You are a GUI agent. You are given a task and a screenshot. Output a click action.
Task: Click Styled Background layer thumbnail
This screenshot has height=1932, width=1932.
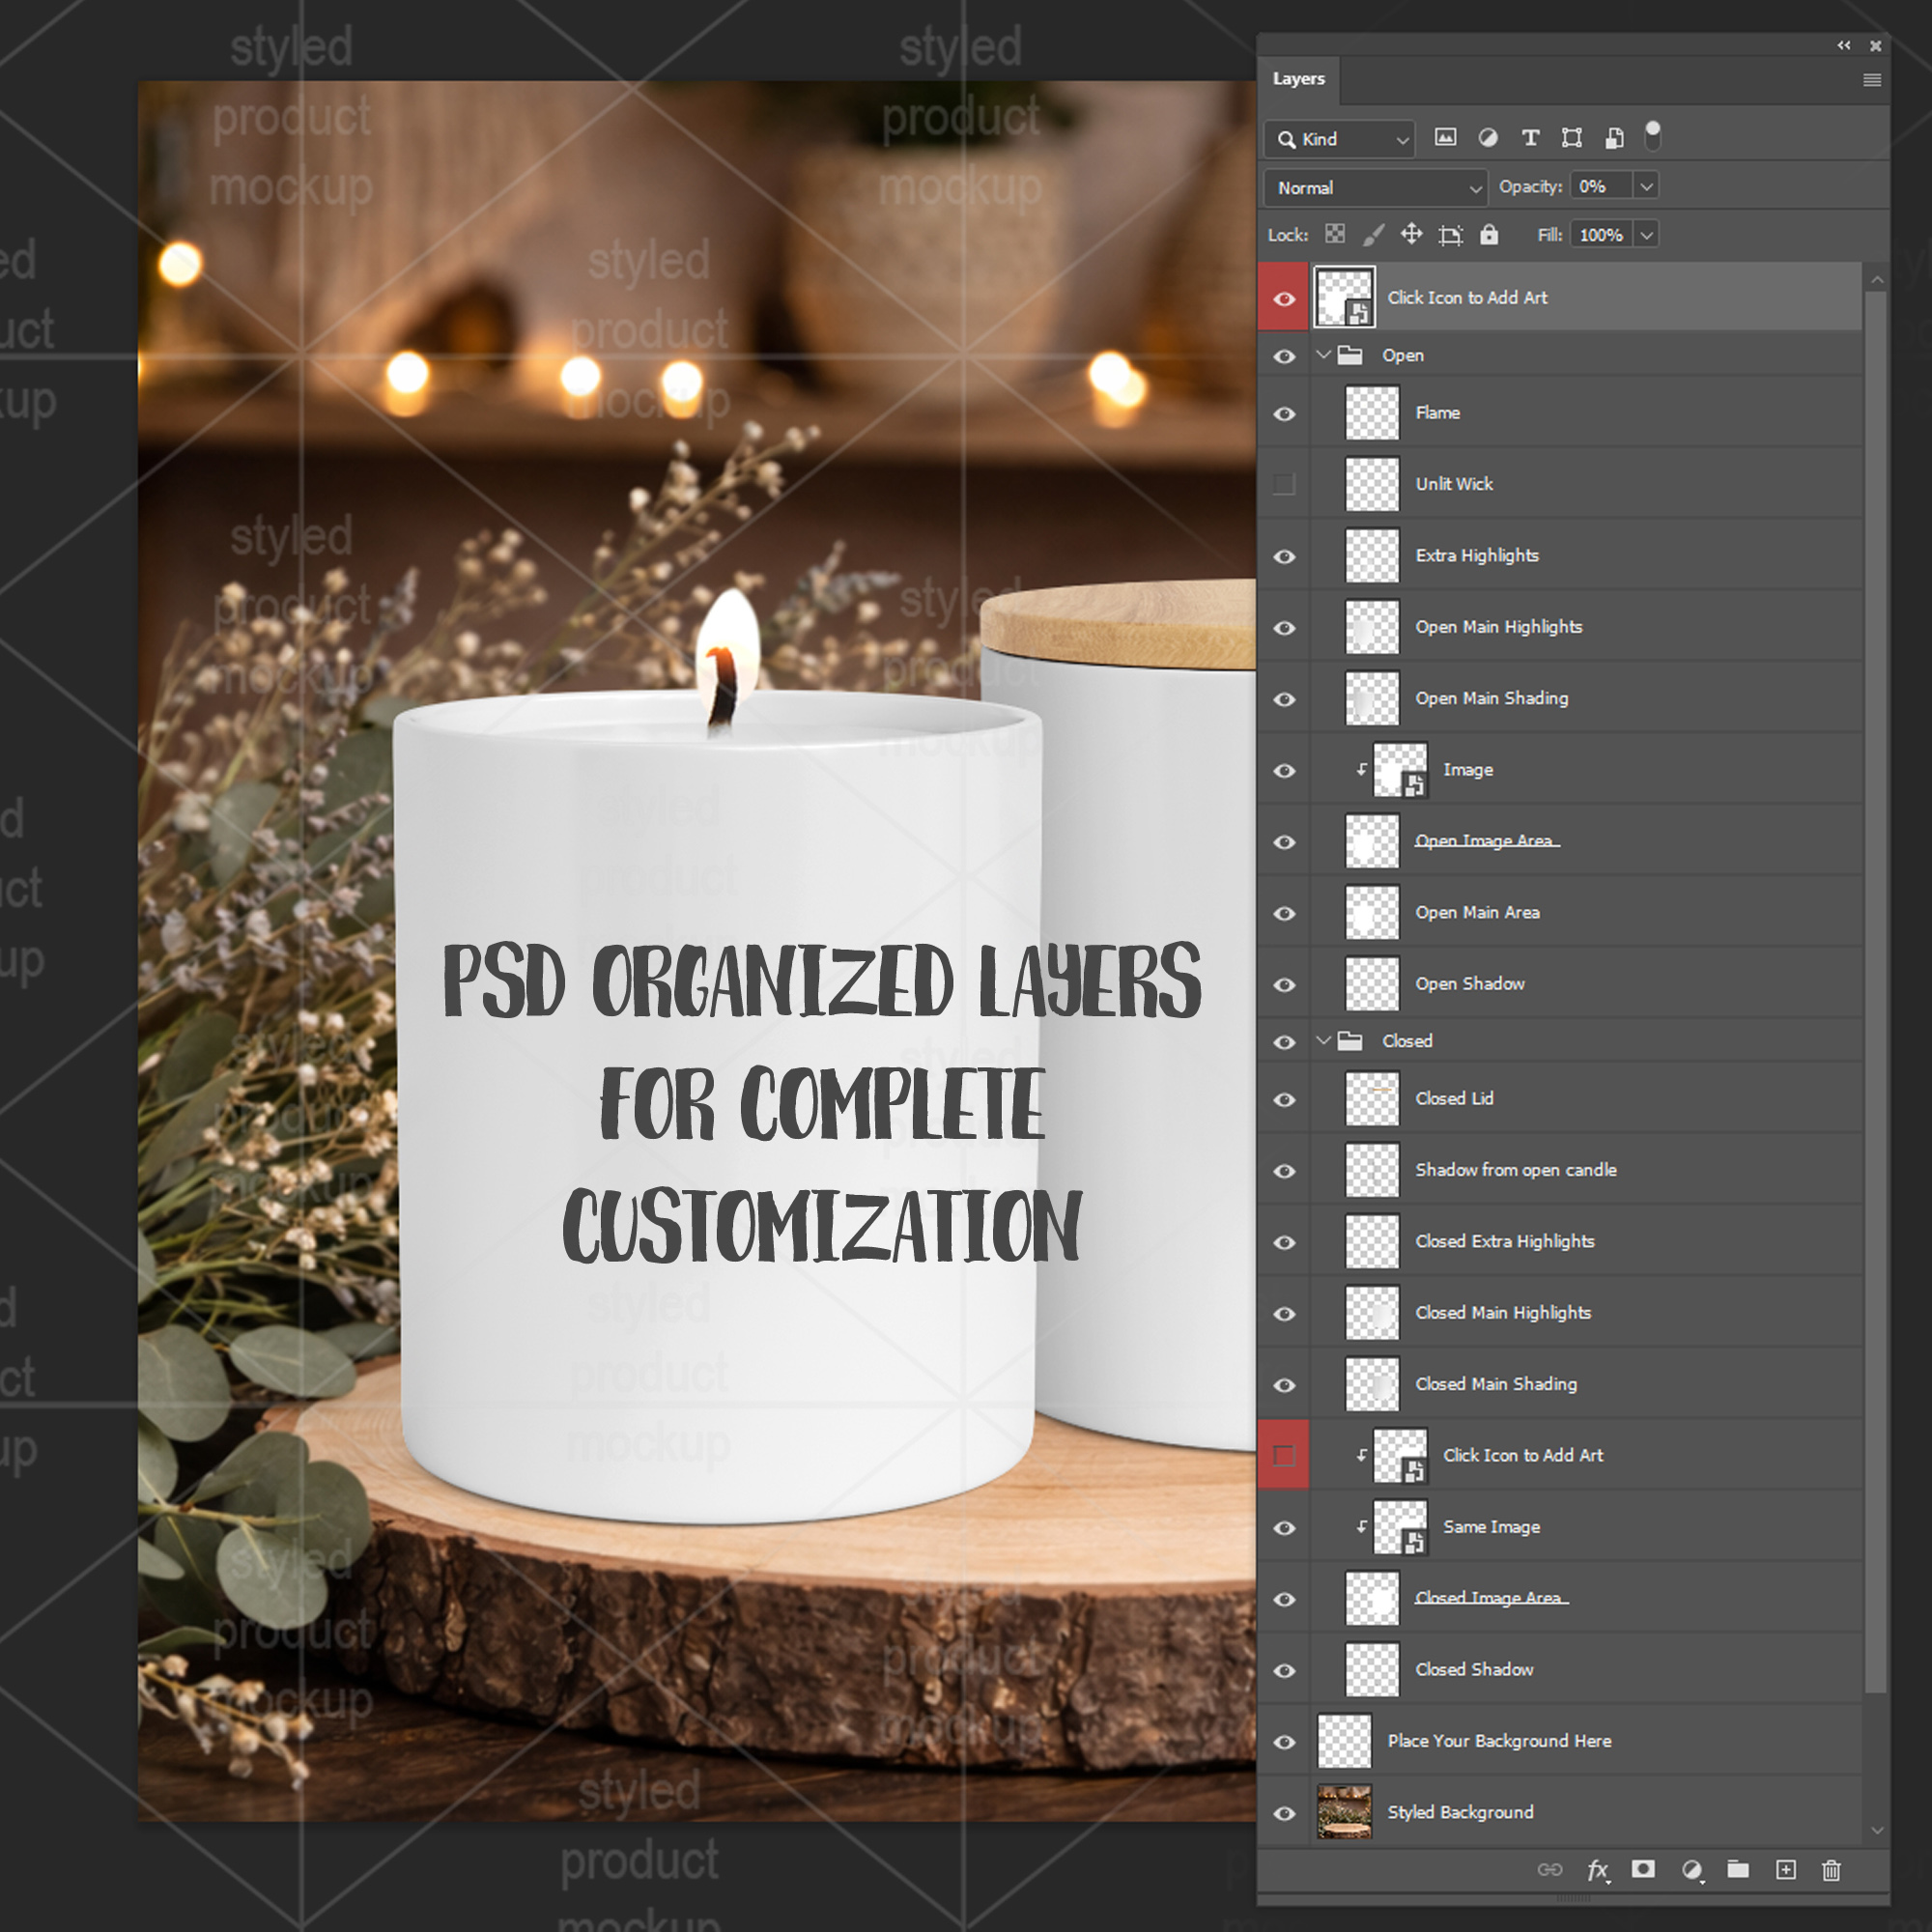tap(1344, 1813)
